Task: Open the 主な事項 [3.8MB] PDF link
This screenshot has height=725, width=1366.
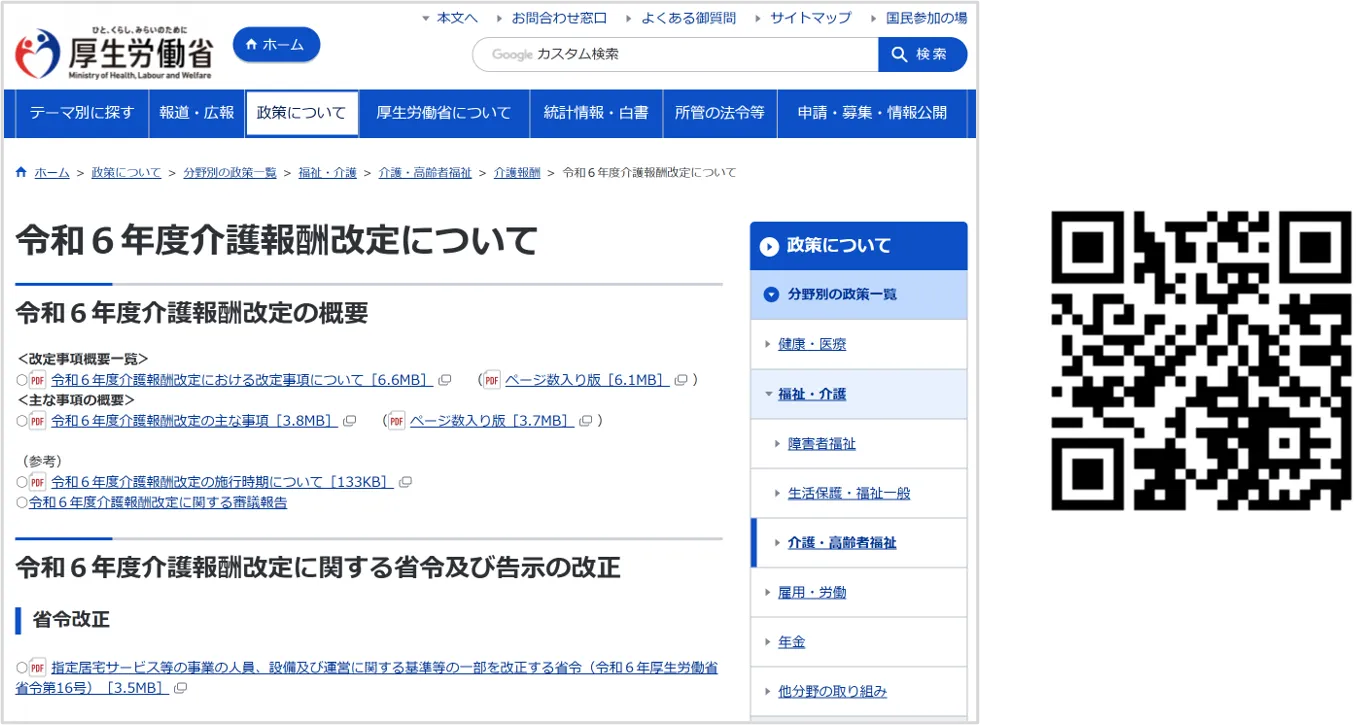Action: click(x=194, y=421)
